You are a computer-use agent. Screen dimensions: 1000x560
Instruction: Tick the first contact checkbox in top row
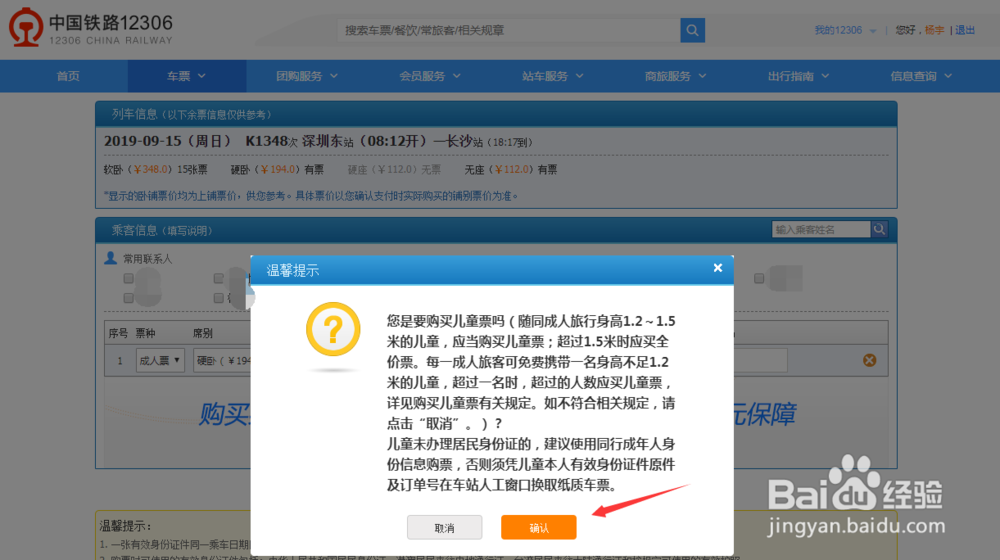pyautogui.click(x=129, y=278)
